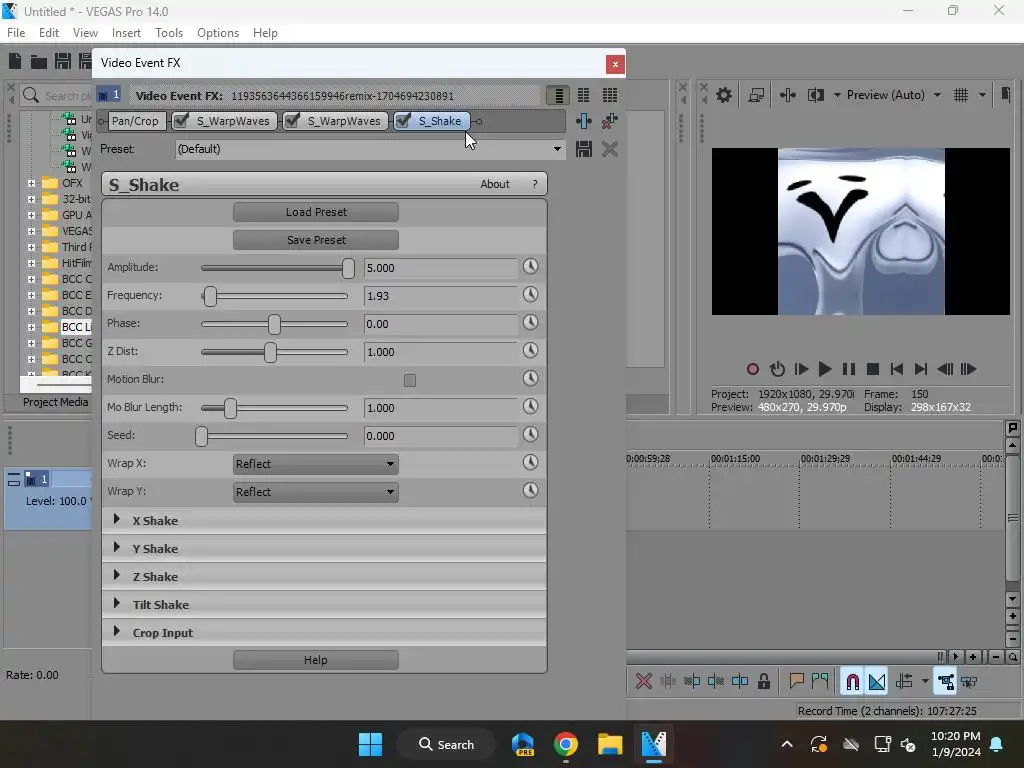
Task: Open the Wrap X Reflect dropdown
Action: pos(315,464)
